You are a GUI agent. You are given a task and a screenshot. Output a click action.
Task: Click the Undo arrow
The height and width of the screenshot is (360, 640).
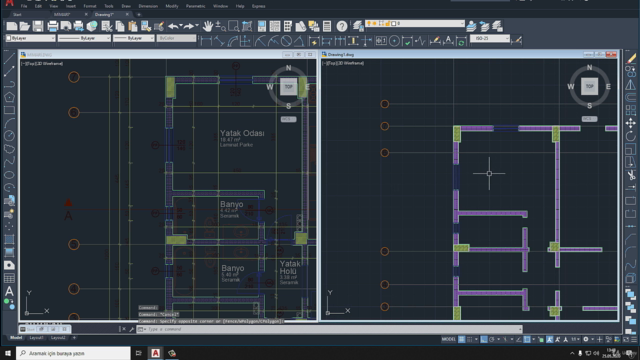173,27
